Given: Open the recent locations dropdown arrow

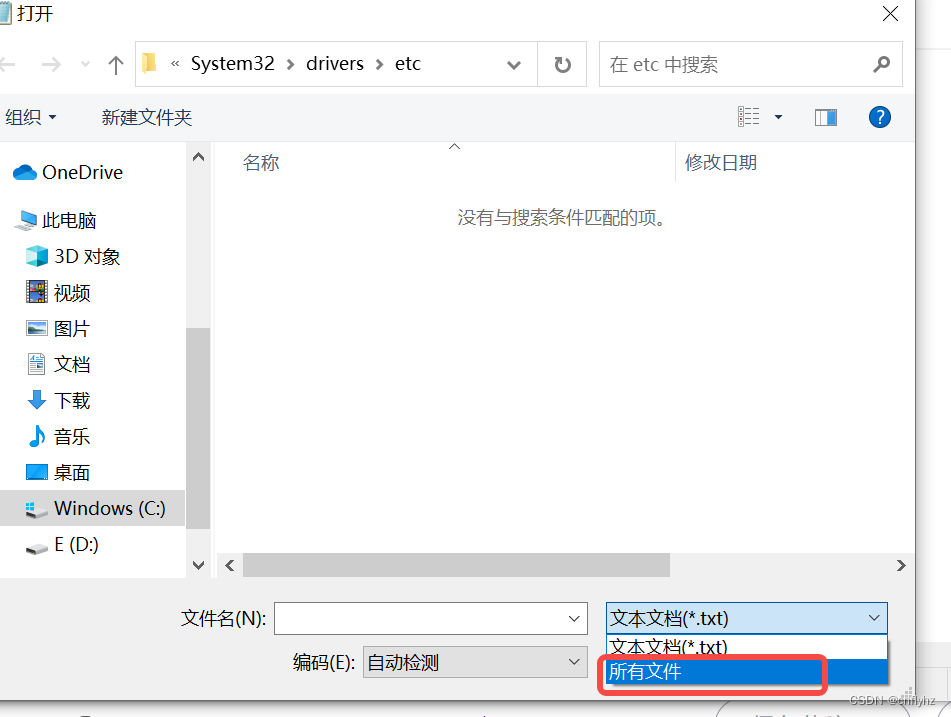Looking at the screenshot, I should tap(86, 64).
